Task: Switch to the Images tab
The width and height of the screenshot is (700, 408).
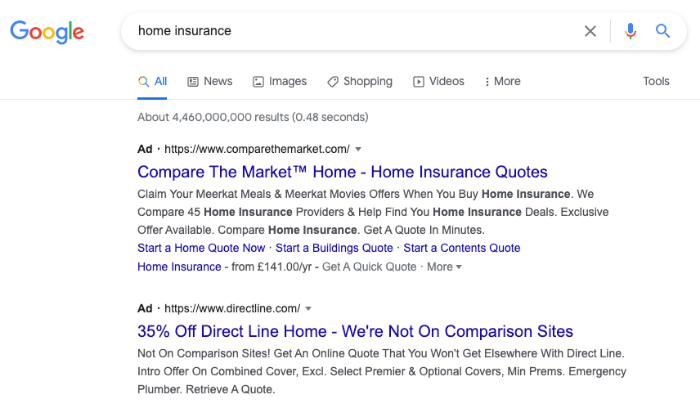Action: [280, 81]
